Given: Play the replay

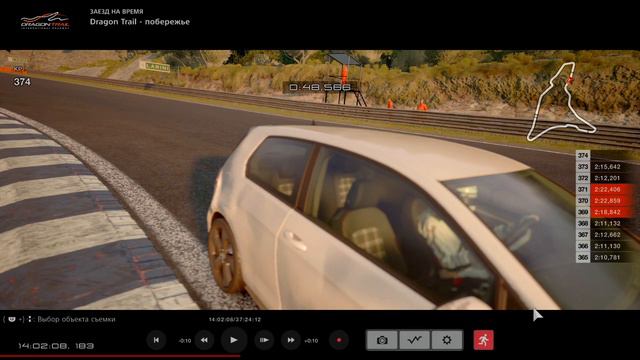Looking at the screenshot, I should coord(233,340).
